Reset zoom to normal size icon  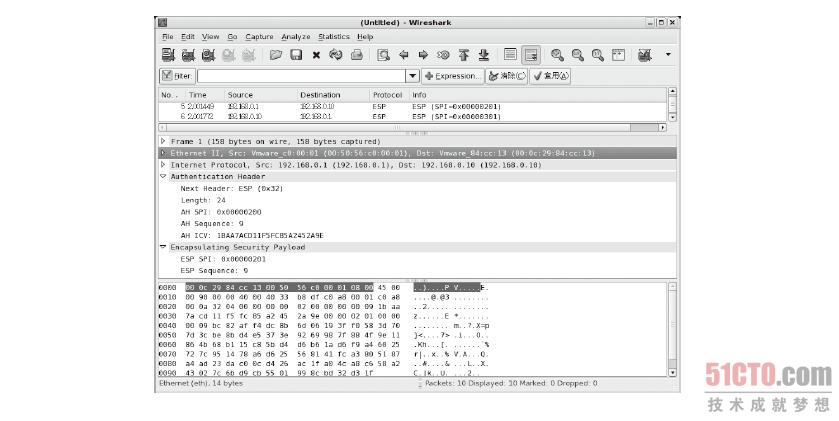click(598, 55)
